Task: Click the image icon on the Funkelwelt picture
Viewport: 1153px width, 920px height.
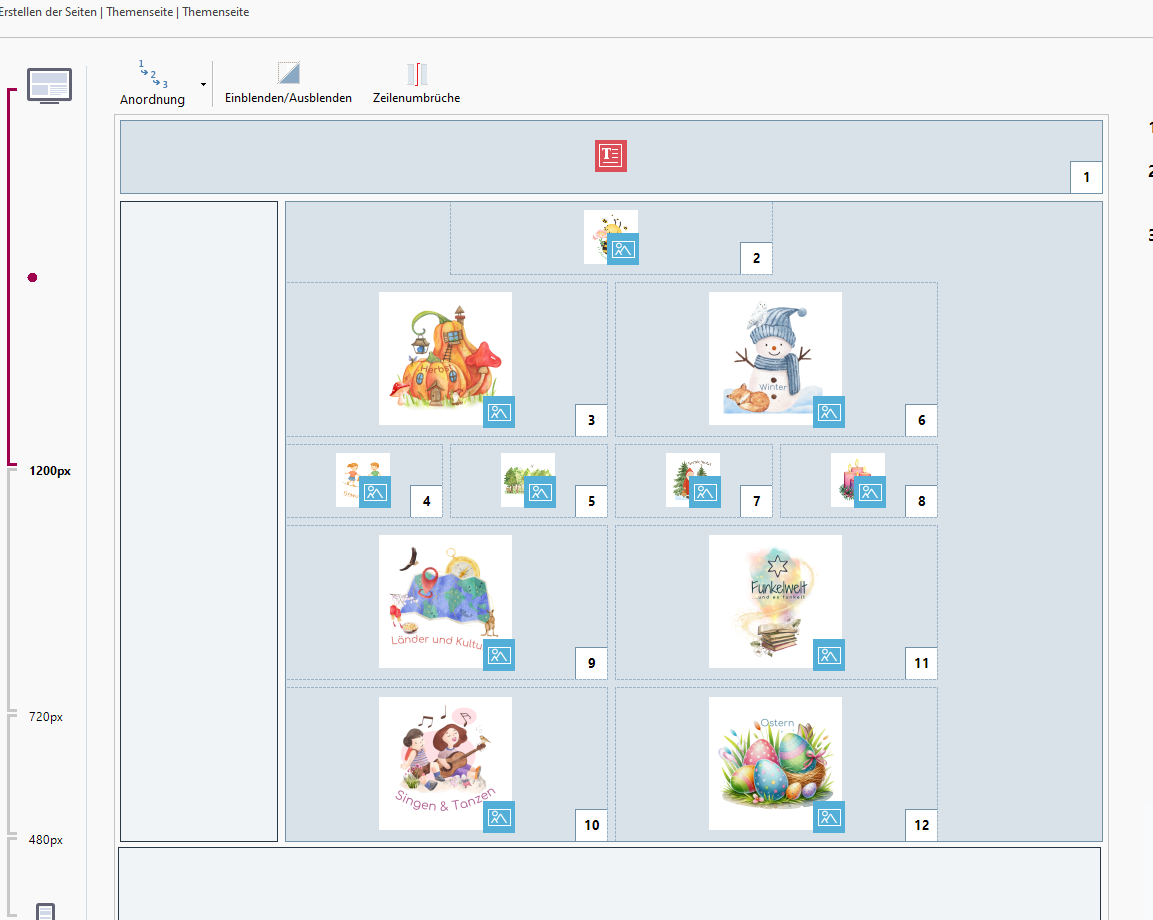Action: click(x=829, y=655)
